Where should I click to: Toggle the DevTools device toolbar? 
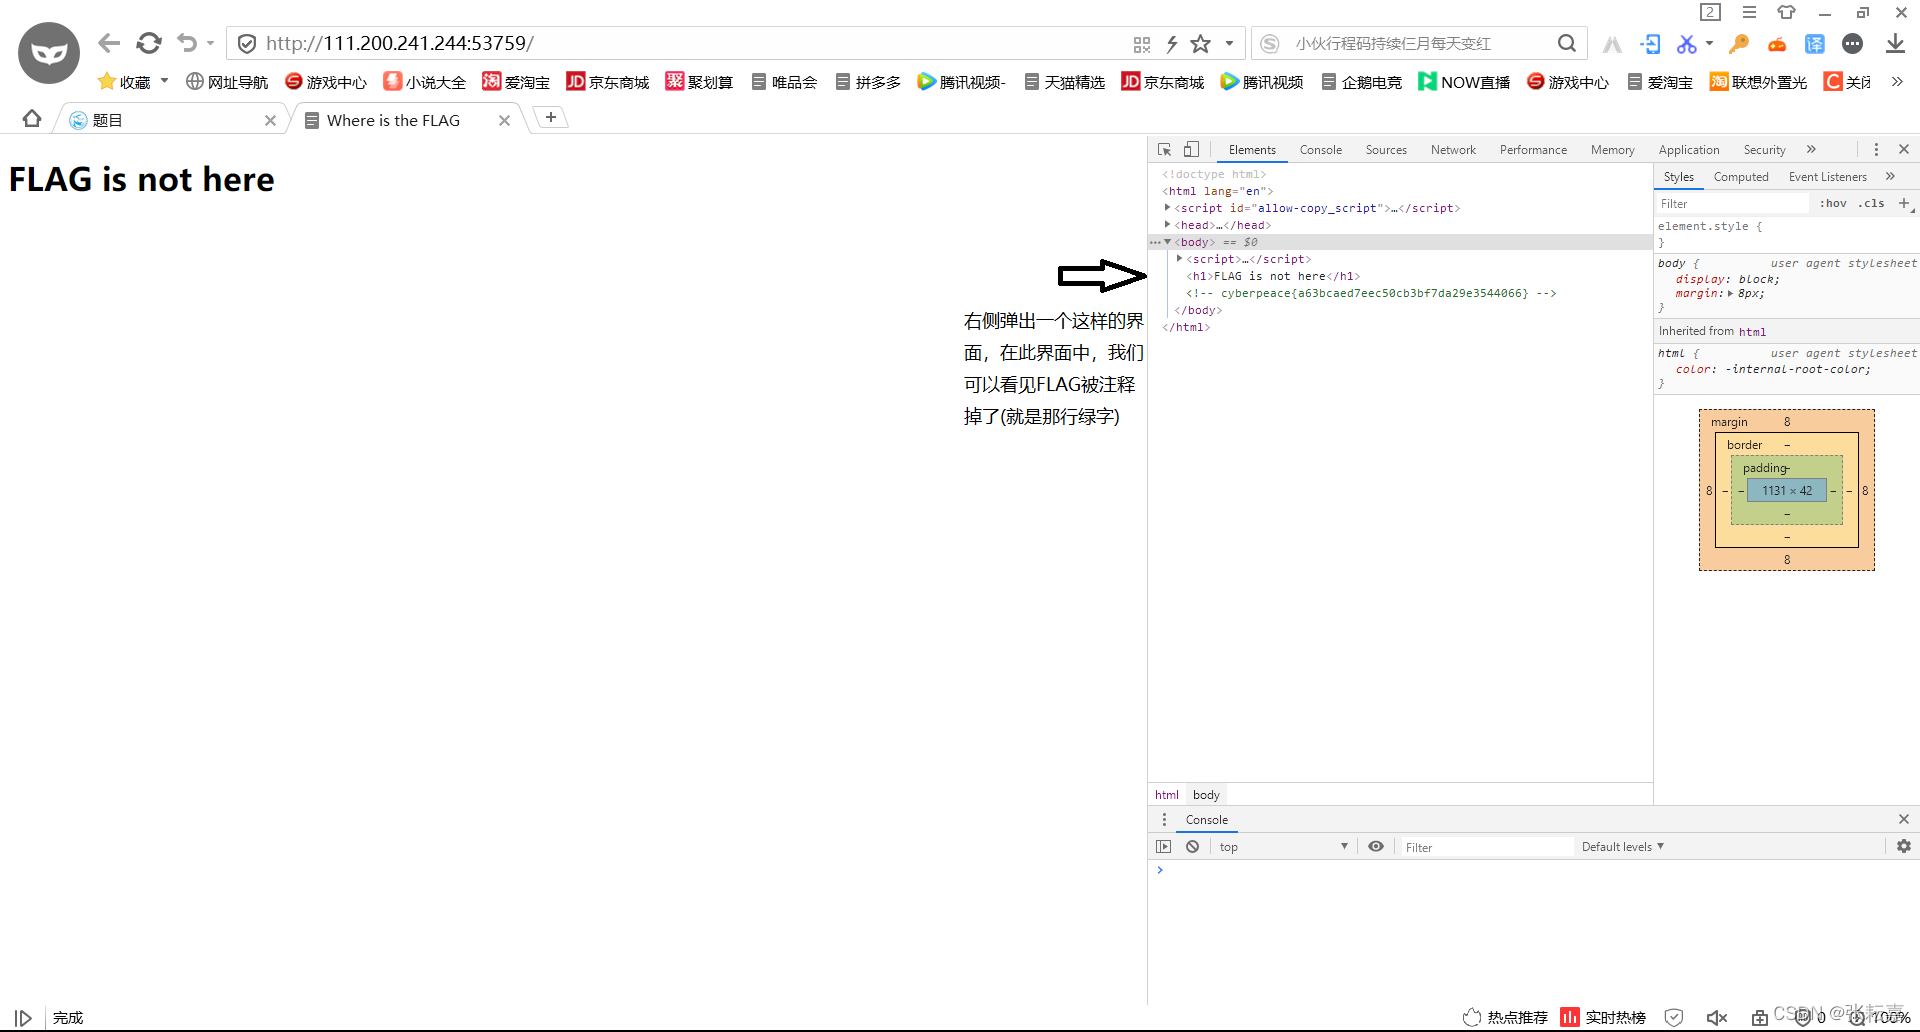tap(1191, 149)
